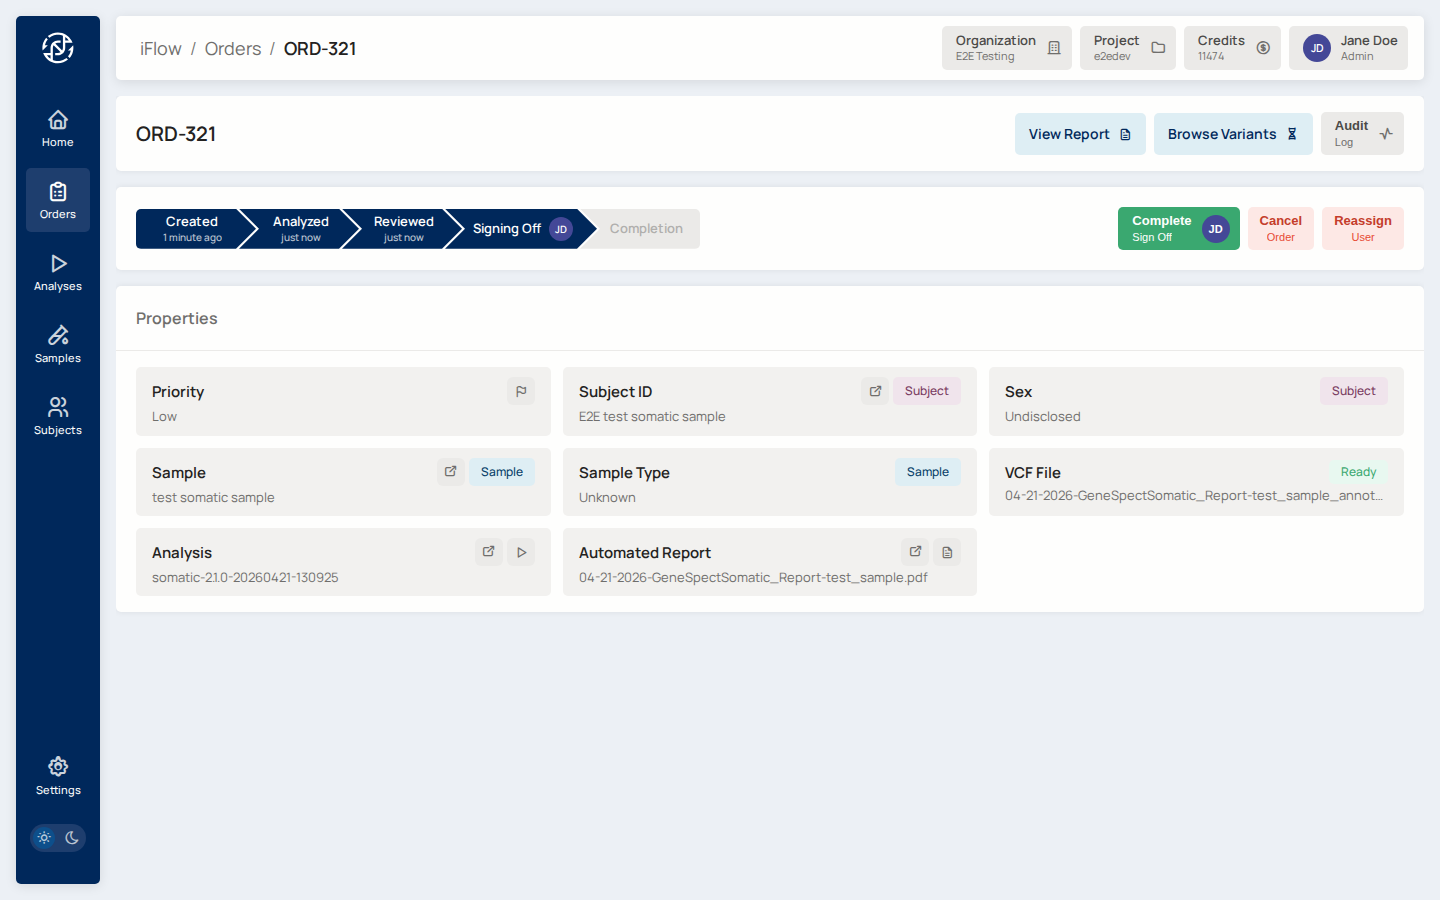Open Subject ID external link icon
The width and height of the screenshot is (1440, 900).
(875, 392)
